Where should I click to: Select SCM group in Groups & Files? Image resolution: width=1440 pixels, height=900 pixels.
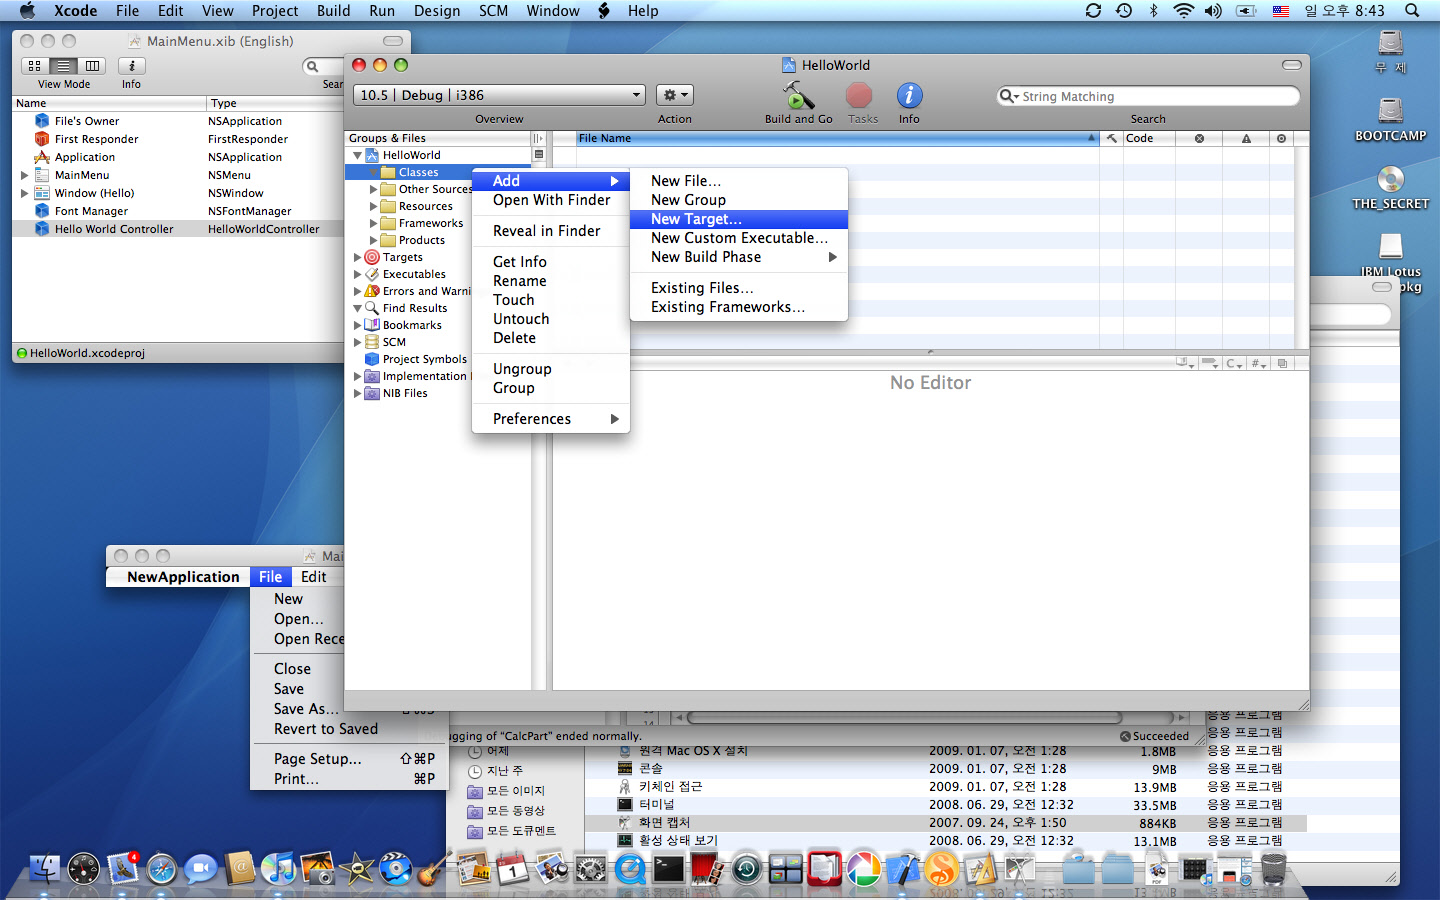click(x=394, y=342)
